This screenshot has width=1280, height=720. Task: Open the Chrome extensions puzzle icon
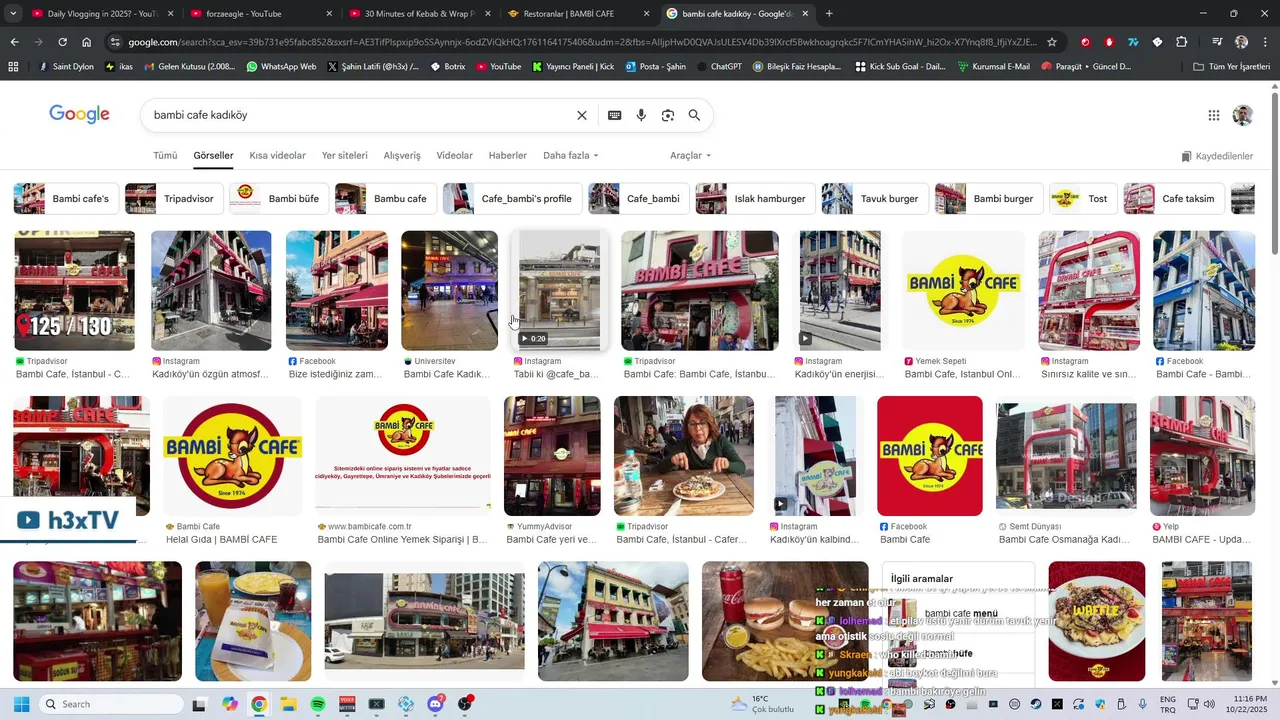1182,42
